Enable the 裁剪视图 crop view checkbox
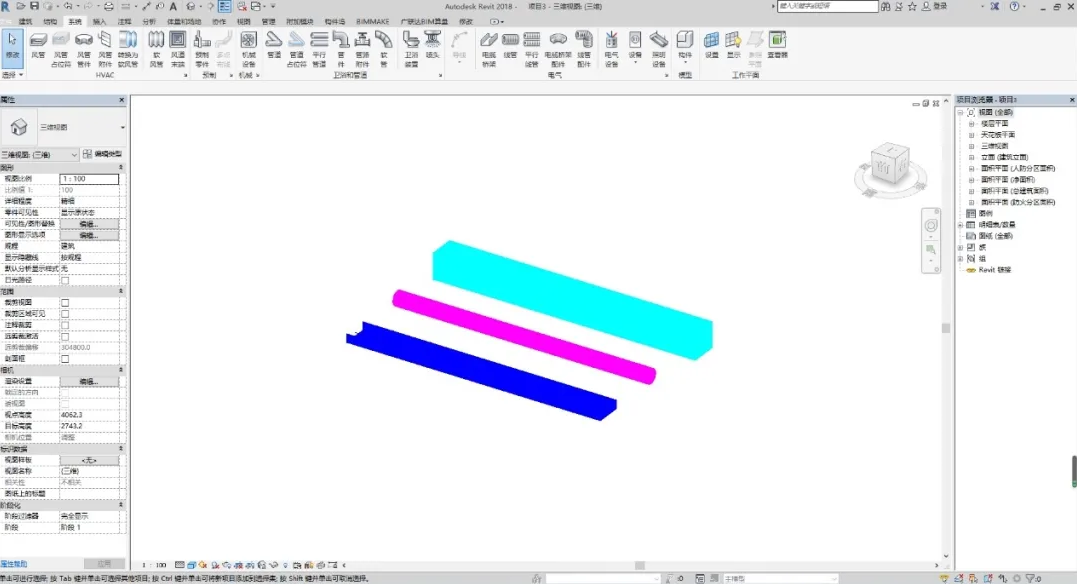 [65, 302]
